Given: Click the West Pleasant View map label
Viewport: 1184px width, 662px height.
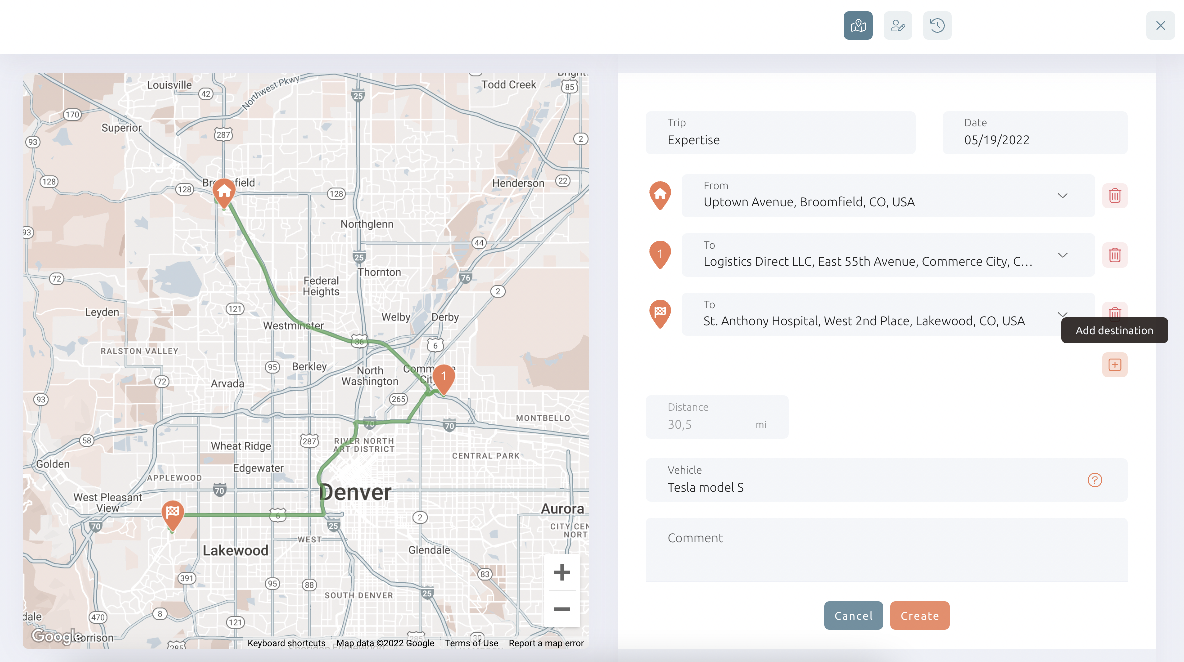Looking at the screenshot, I should [x=108, y=503].
